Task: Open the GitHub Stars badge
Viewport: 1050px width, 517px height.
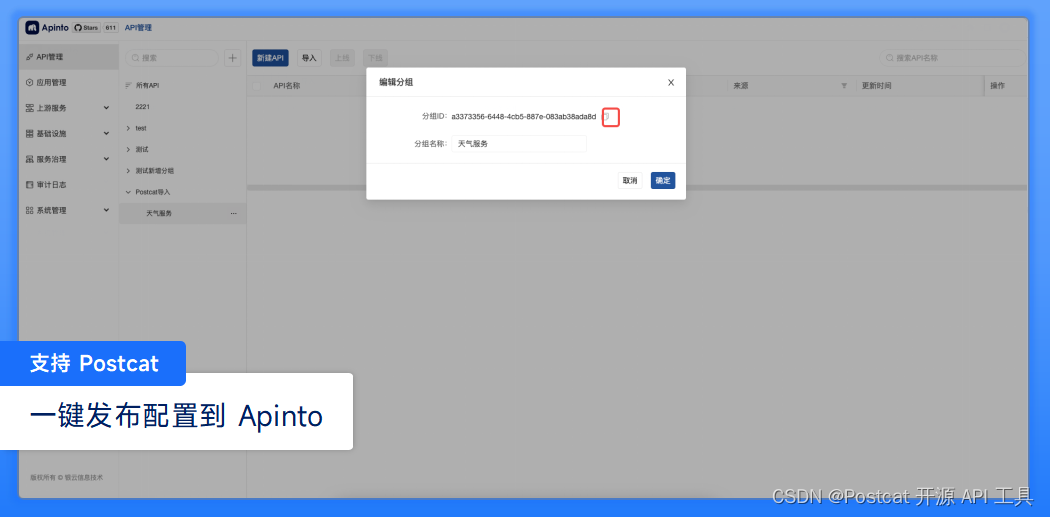Action: [x=86, y=28]
